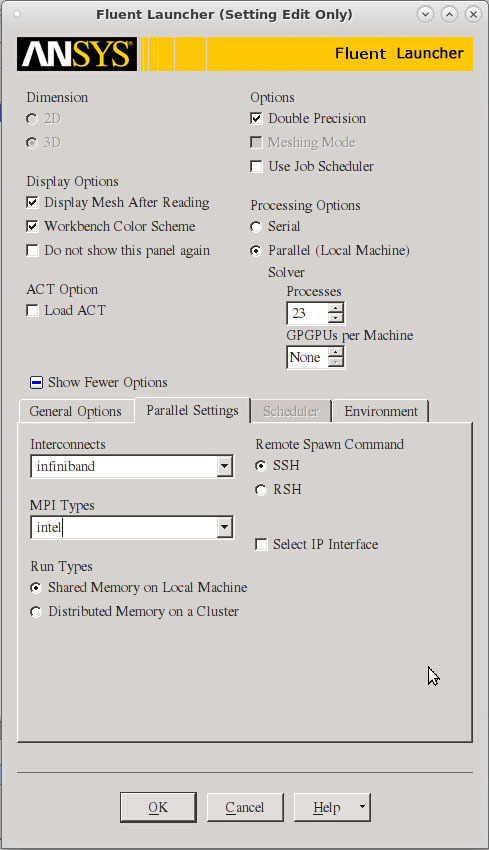
Task: Switch to the General Options tab
Action: tap(75, 411)
